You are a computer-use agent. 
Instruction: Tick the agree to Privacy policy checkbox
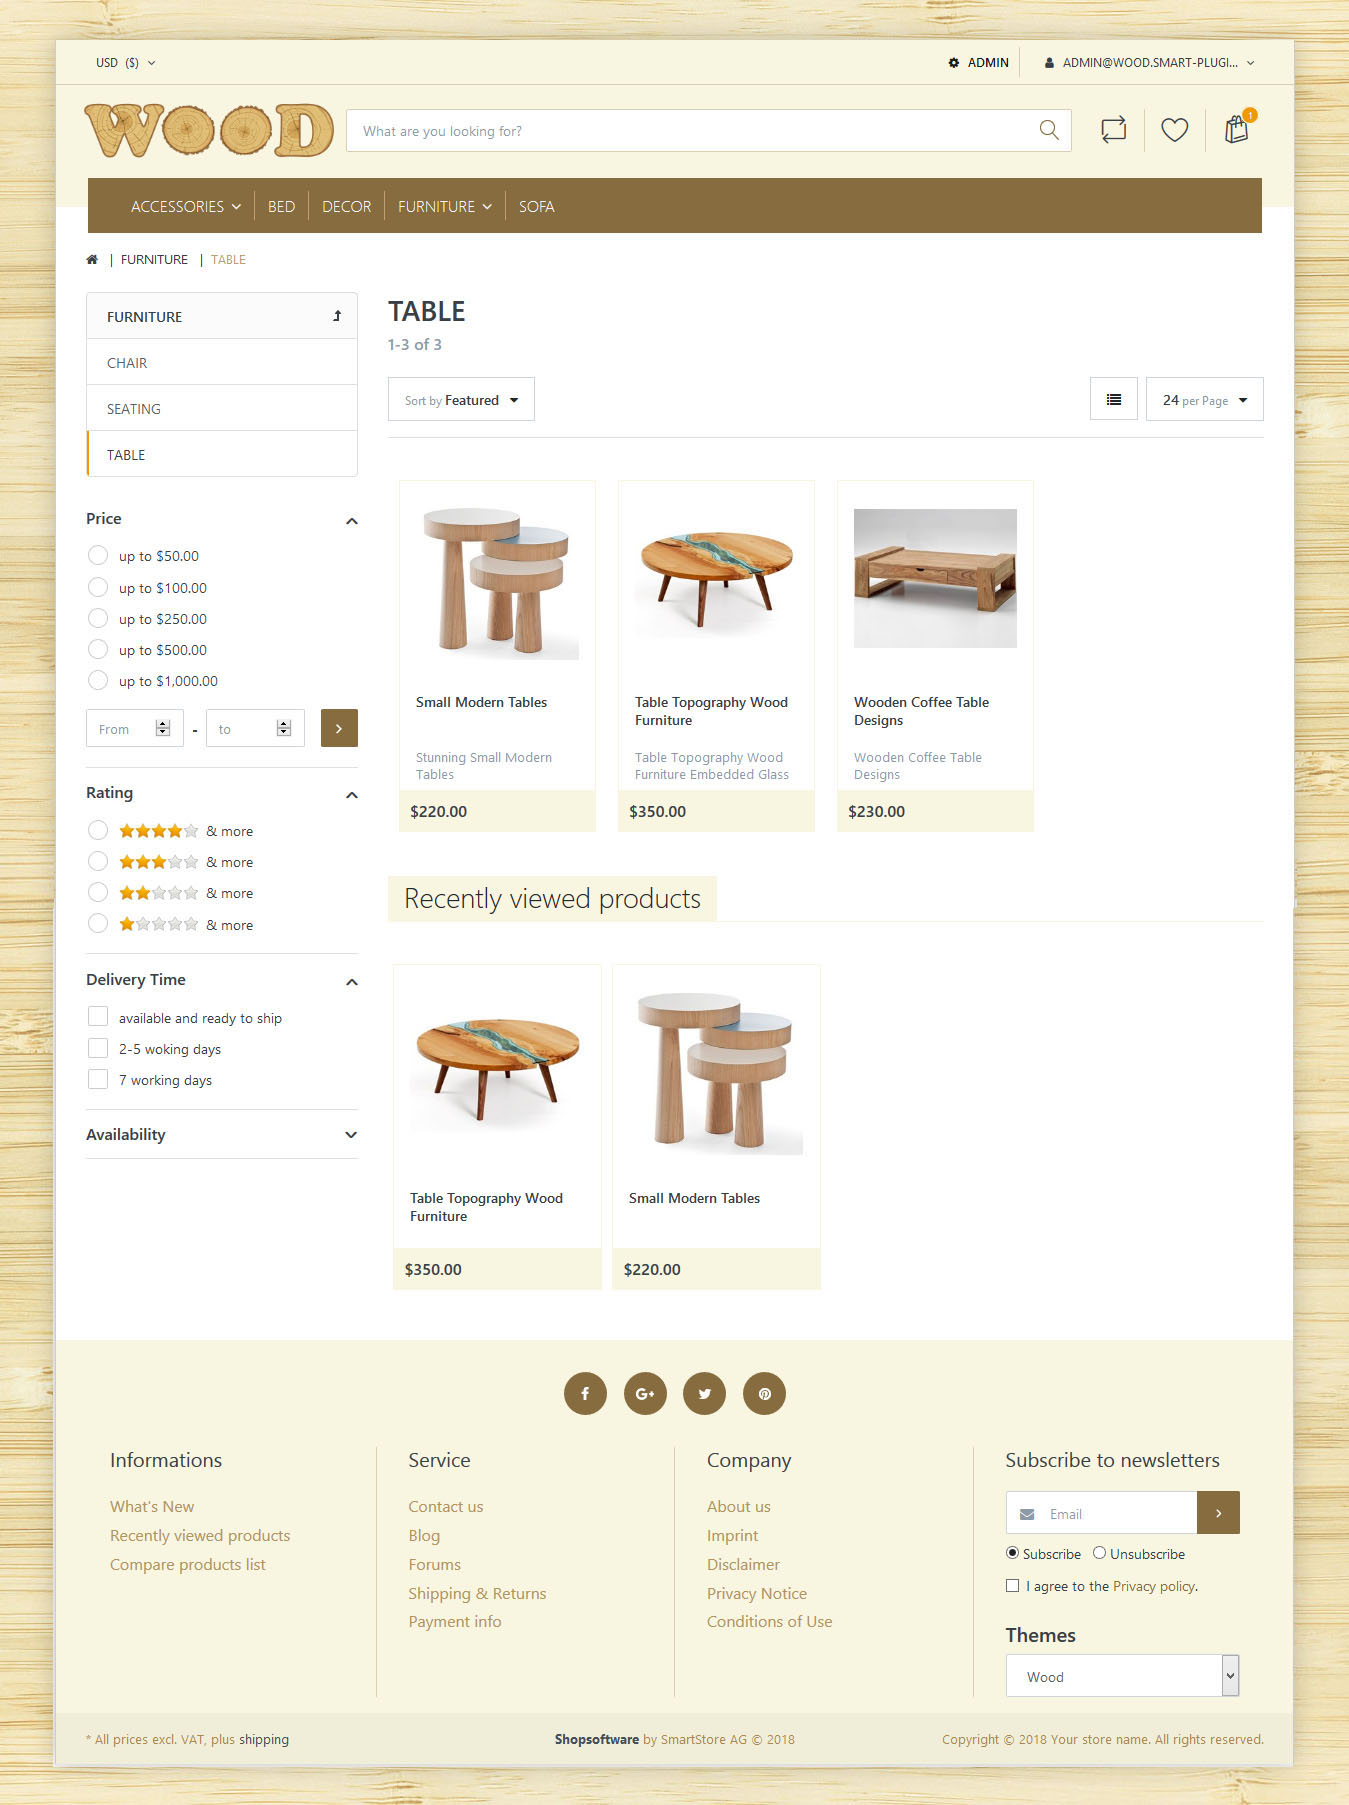tap(1012, 1586)
